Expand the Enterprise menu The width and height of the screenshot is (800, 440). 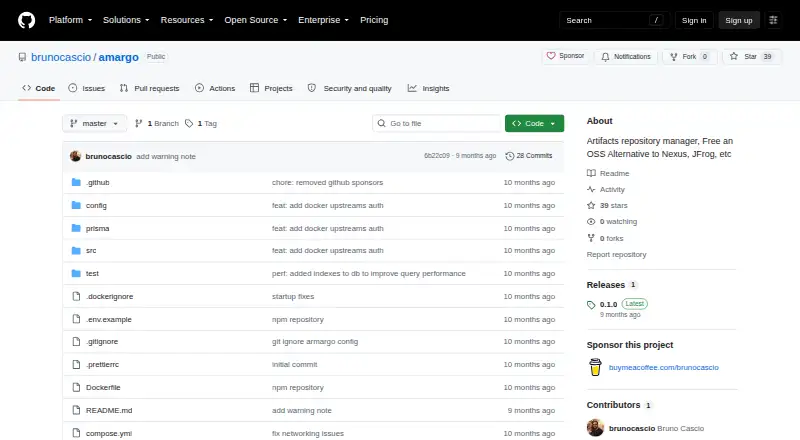point(323,20)
